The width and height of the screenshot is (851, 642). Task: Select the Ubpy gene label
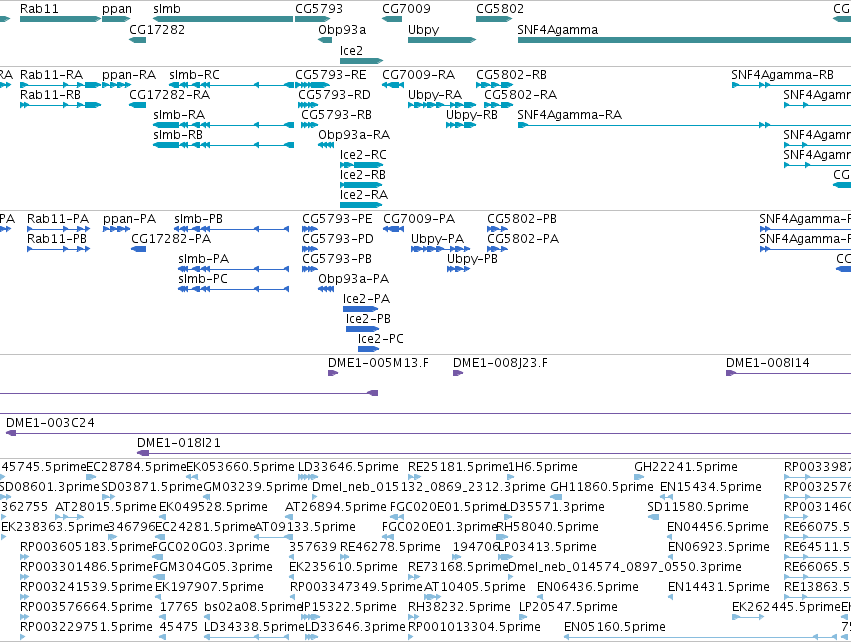423,30
